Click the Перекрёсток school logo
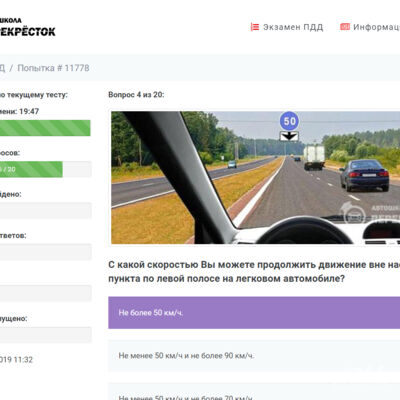Viewport: 400px width, 400px height. point(28,27)
